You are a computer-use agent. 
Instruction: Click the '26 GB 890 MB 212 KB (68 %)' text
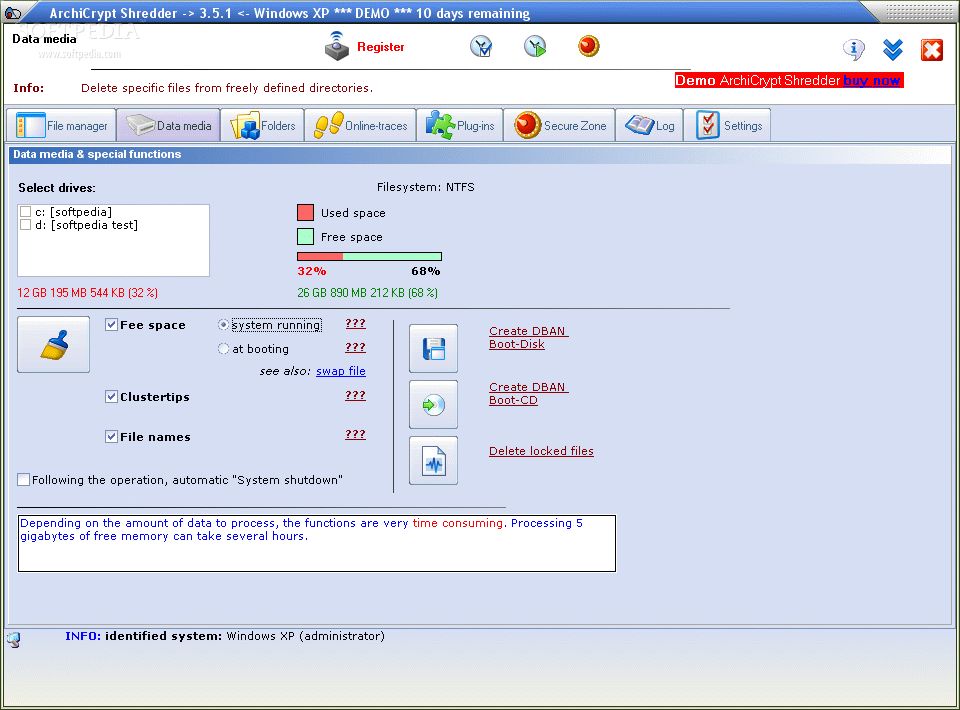point(367,293)
